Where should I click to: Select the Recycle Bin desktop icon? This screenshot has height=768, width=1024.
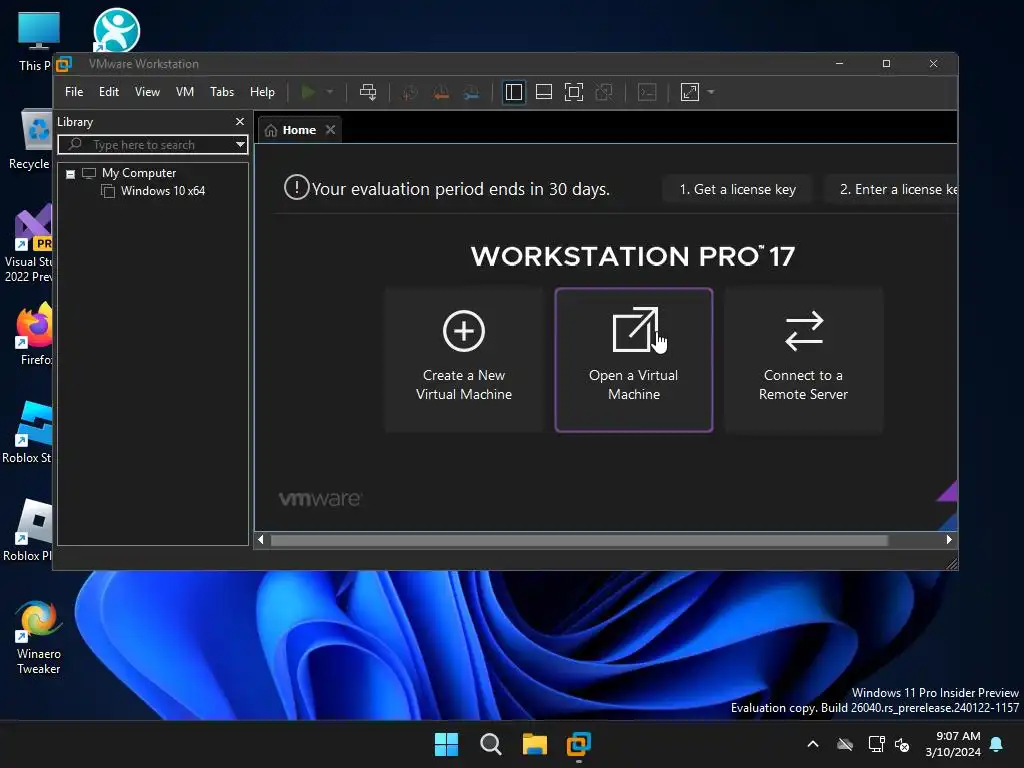(31, 140)
